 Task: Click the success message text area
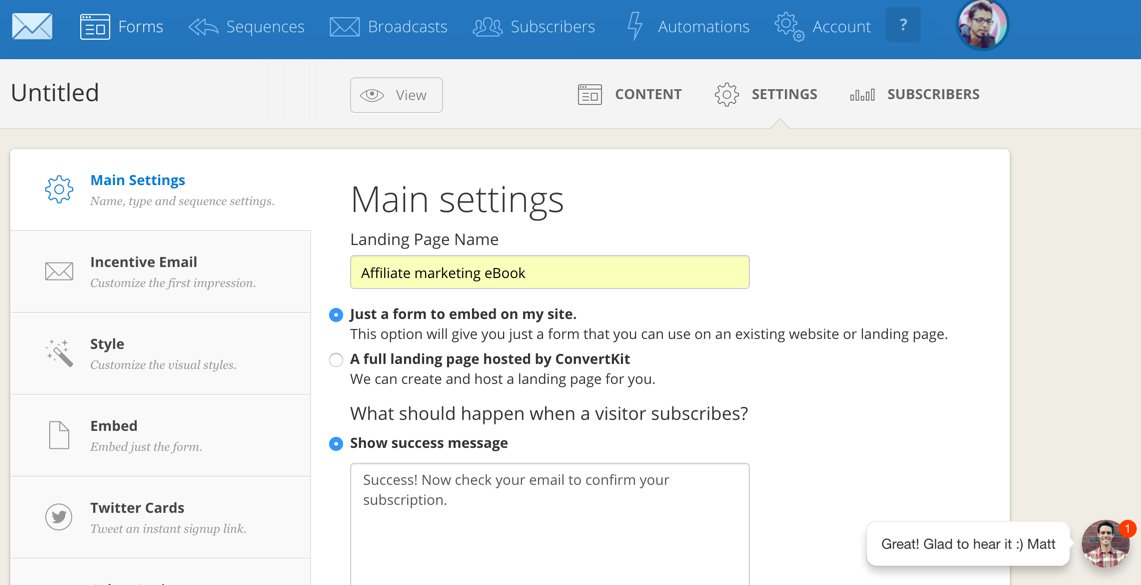coord(549,524)
